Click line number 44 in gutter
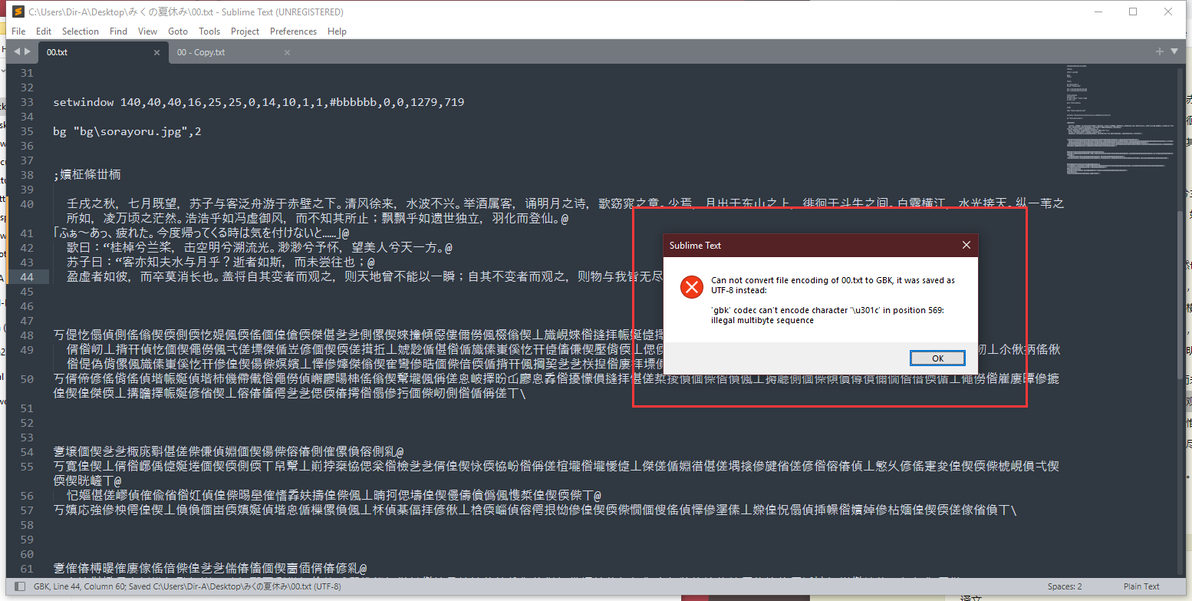The width and height of the screenshot is (1192, 601). pyautogui.click(x=27, y=277)
